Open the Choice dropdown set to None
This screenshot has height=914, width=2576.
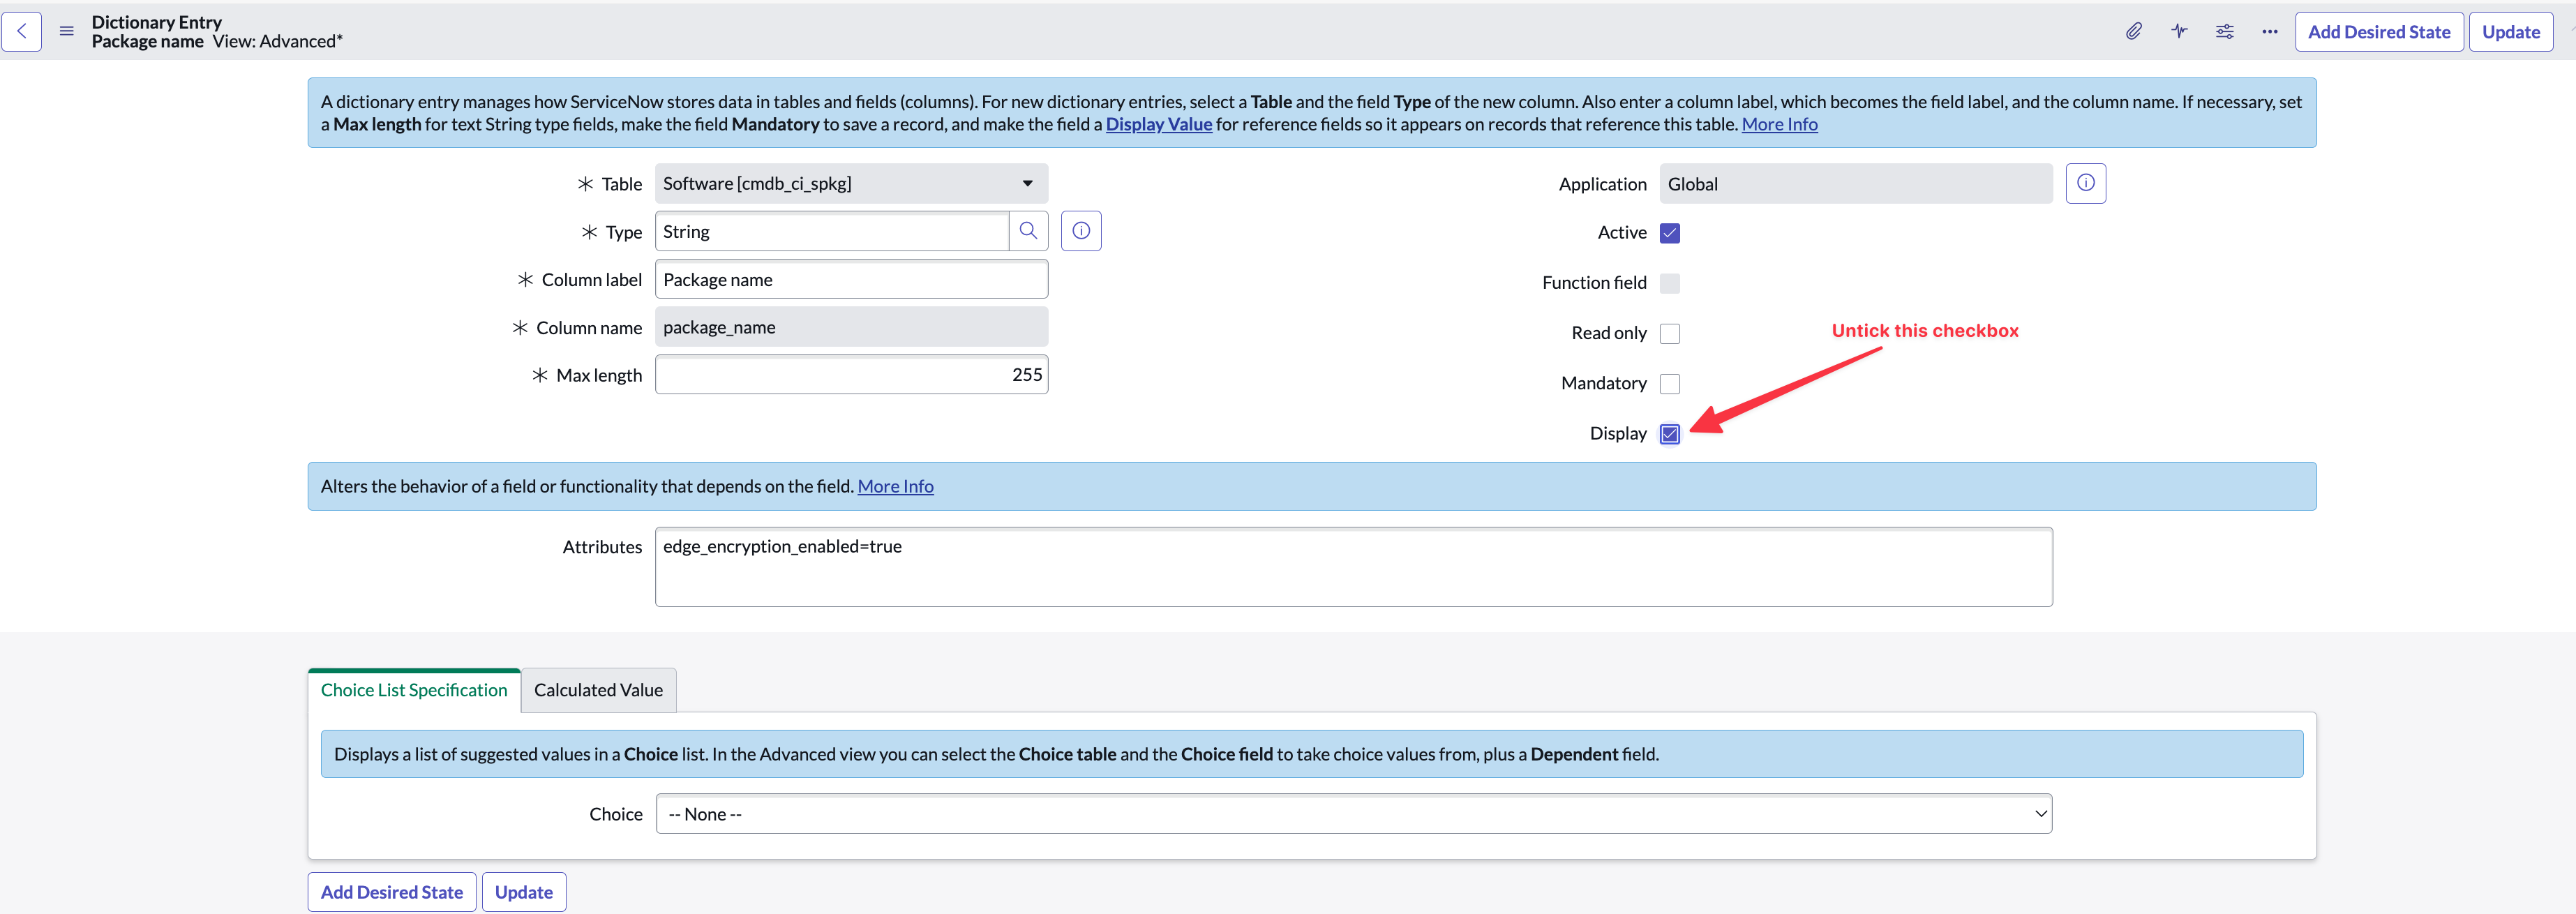[1354, 814]
